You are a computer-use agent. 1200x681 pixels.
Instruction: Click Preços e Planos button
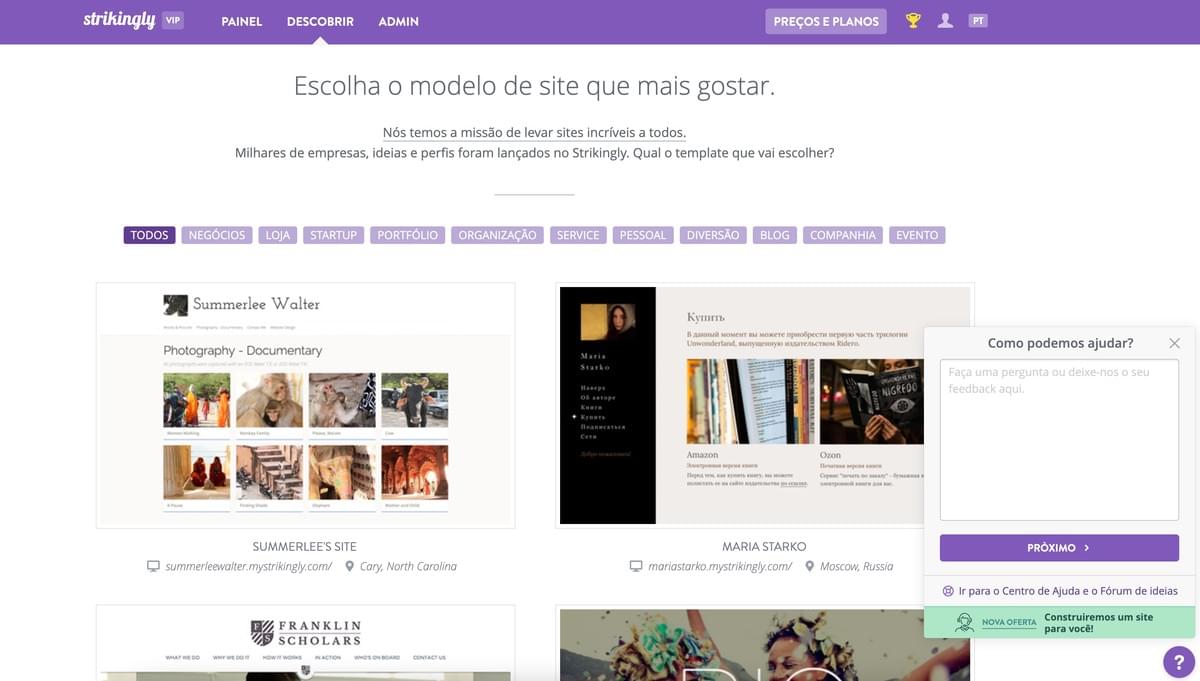click(826, 21)
